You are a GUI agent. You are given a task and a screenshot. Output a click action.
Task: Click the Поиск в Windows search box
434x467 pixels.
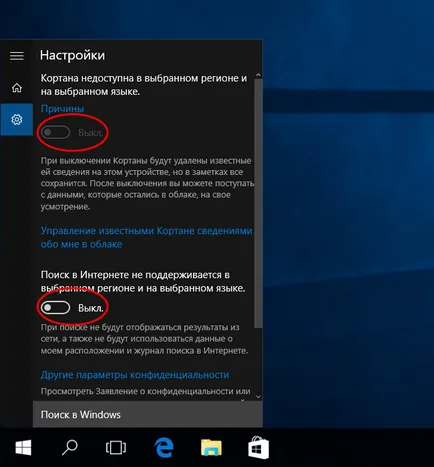148,414
